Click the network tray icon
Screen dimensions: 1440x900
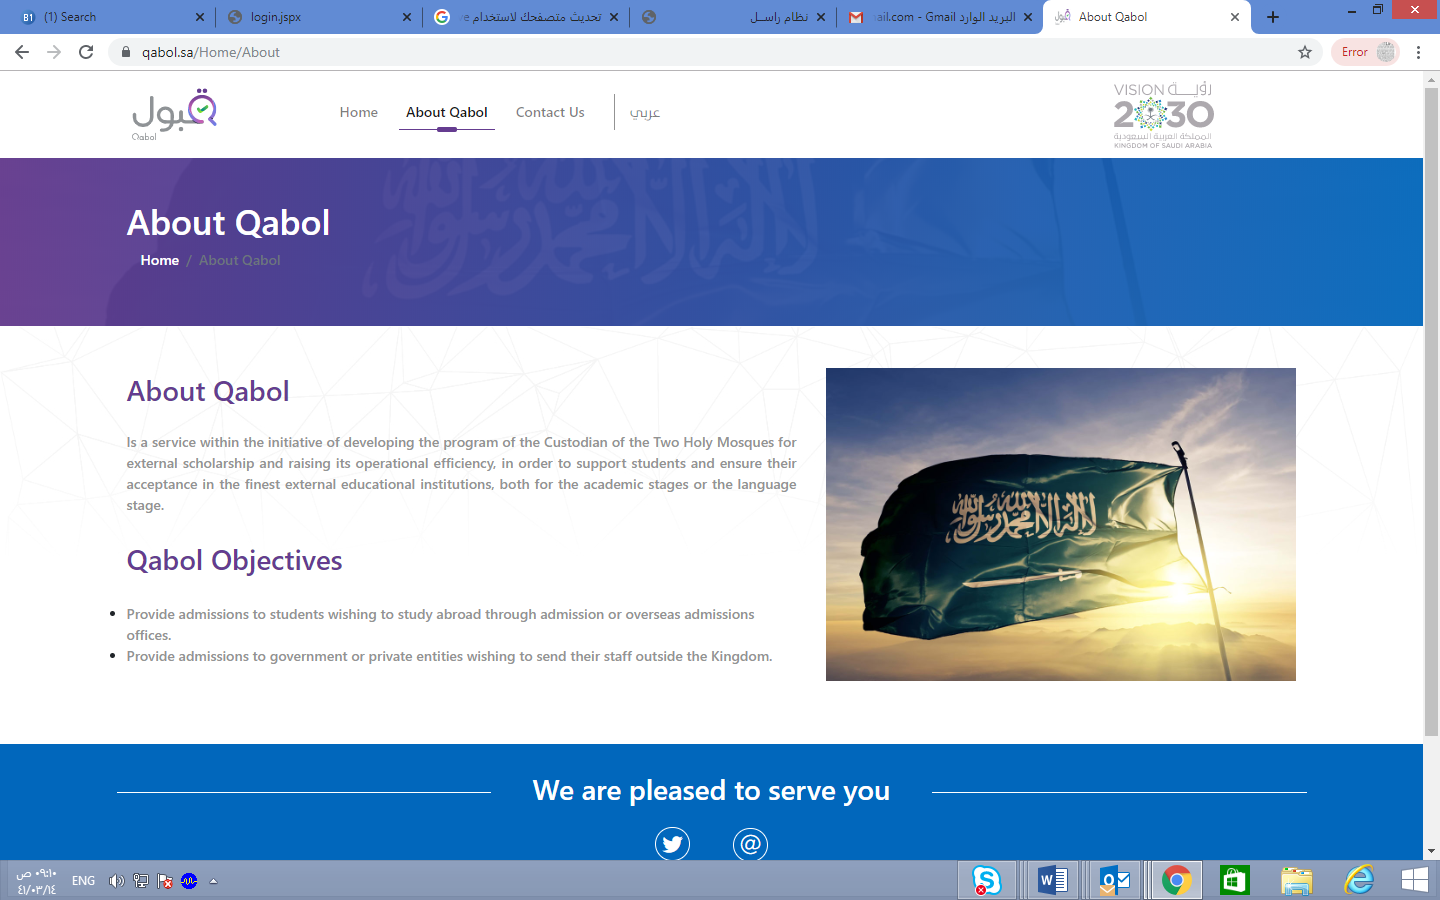tap(141, 881)
